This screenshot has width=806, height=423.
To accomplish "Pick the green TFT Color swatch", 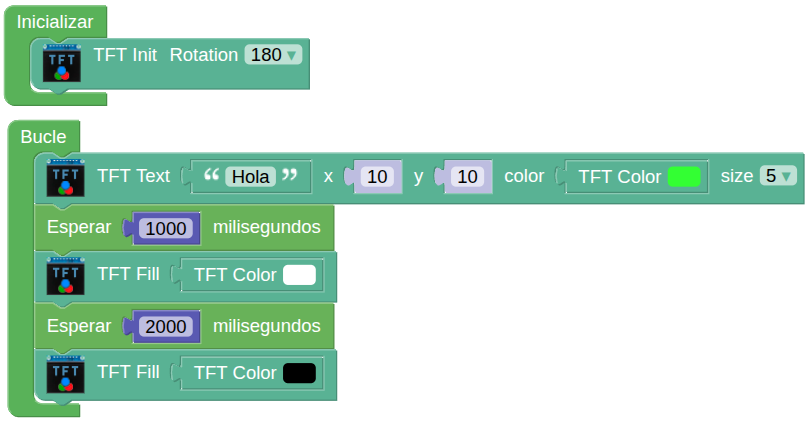I will (684, 177).
